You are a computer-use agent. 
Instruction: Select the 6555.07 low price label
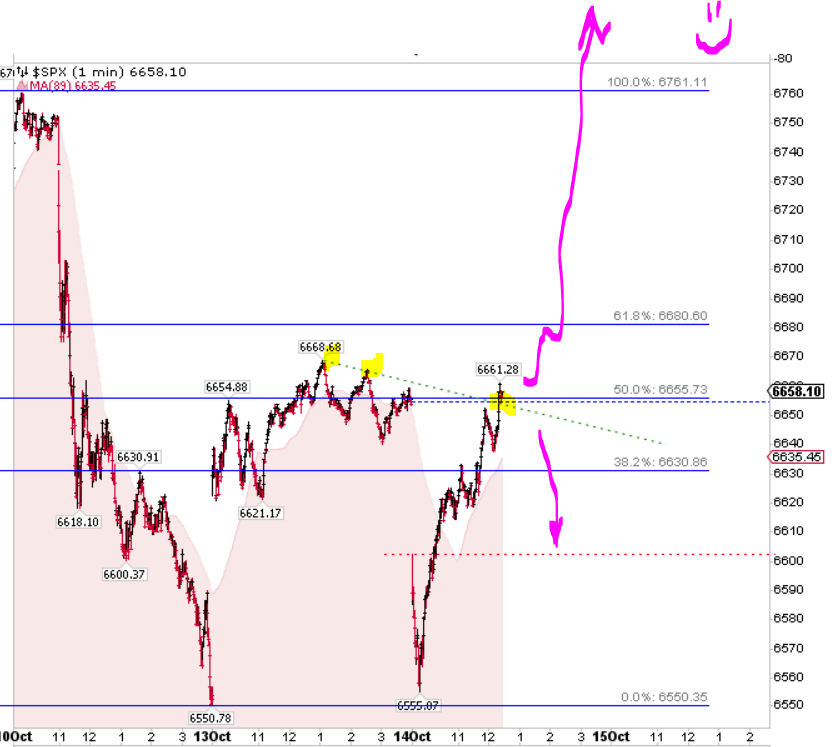[417, 706]
